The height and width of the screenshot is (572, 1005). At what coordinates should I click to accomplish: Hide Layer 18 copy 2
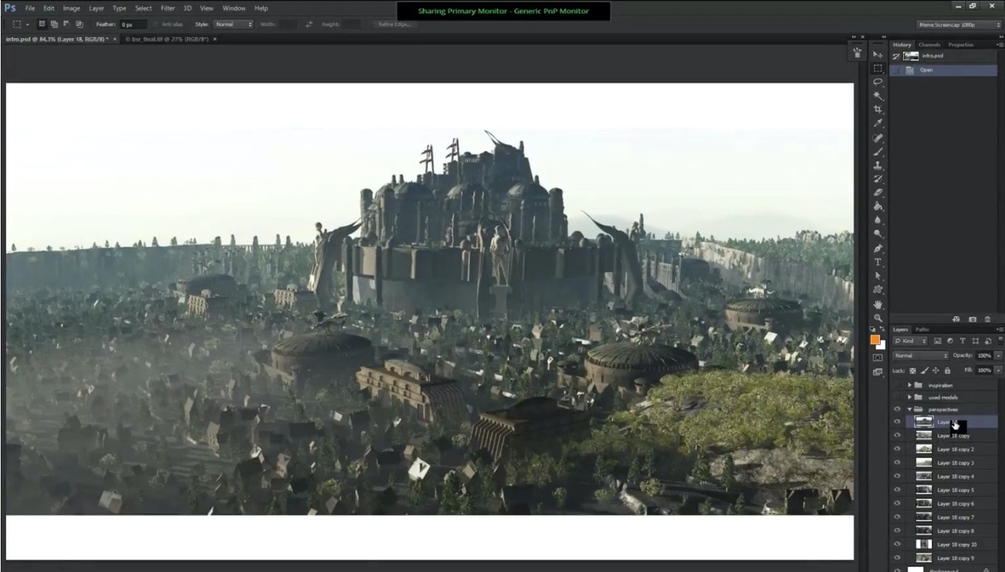pyautogui.click(x=897, y=449)
